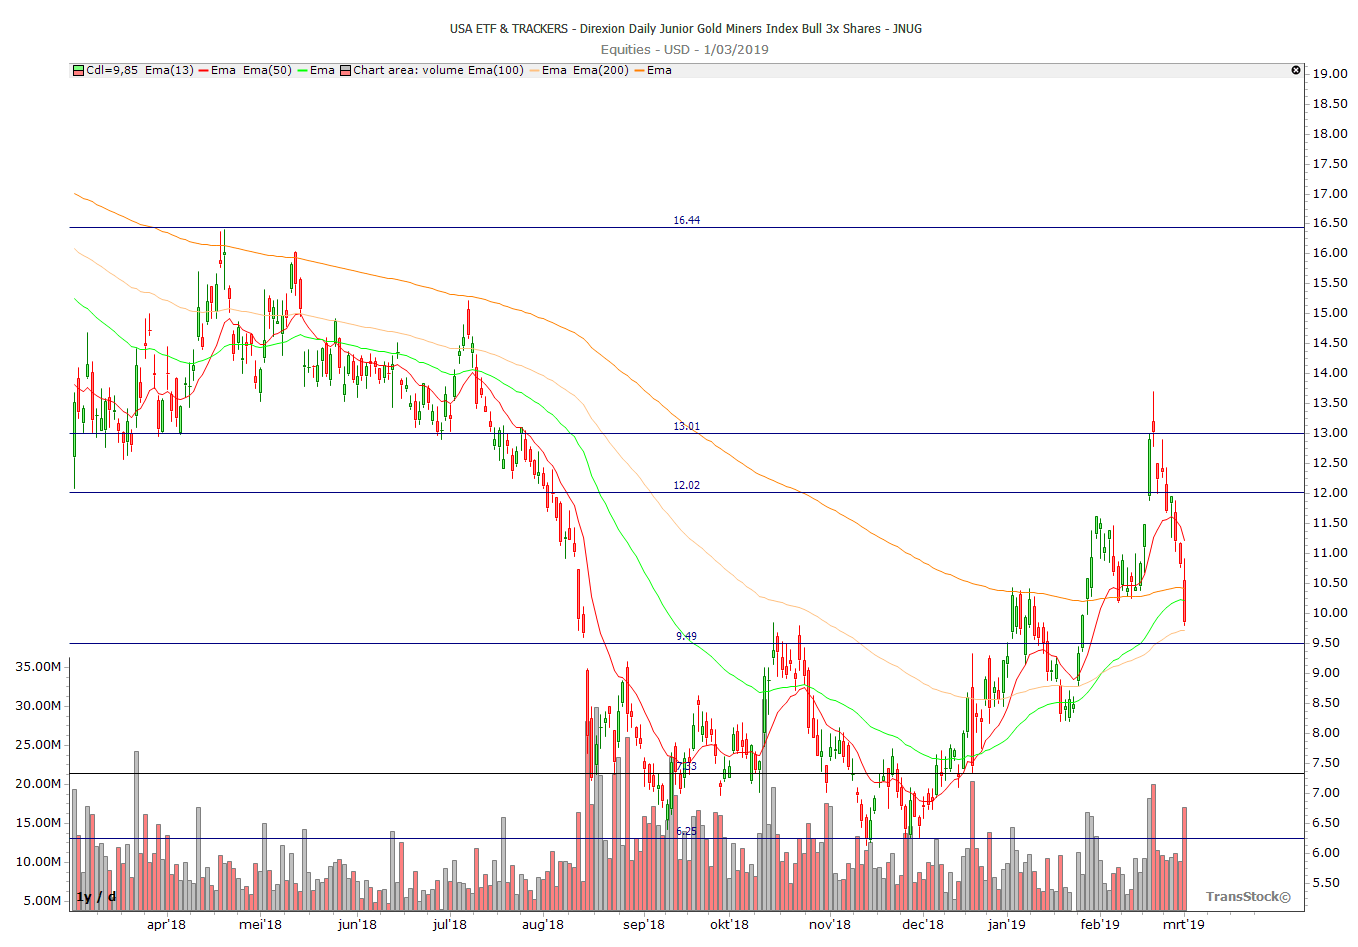1358x947 pixels.
Task: Click the 9.49 horizontal level label
Action: click(686, 636)
